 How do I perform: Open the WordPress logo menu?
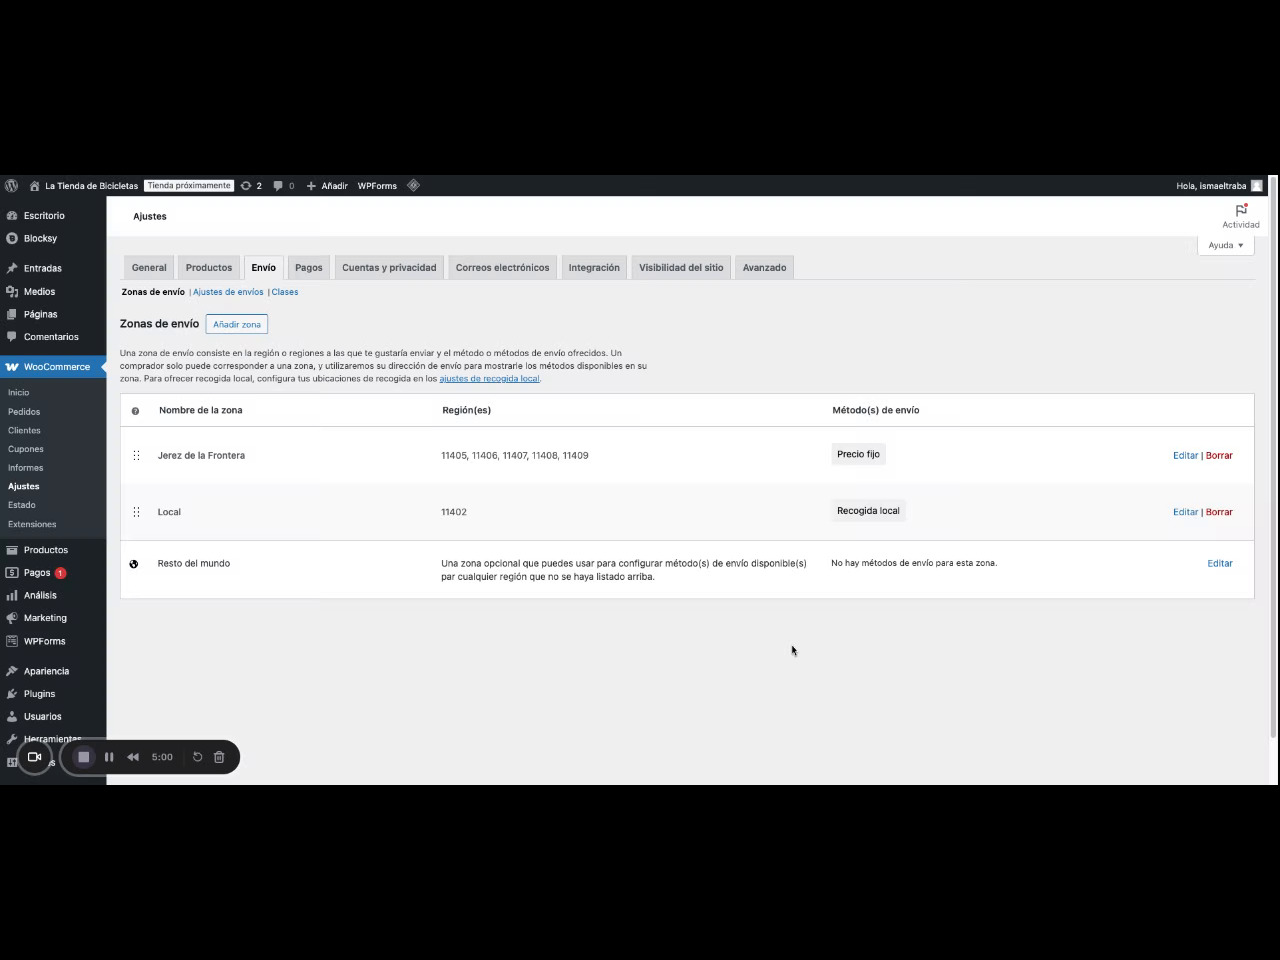coord(12,186)
